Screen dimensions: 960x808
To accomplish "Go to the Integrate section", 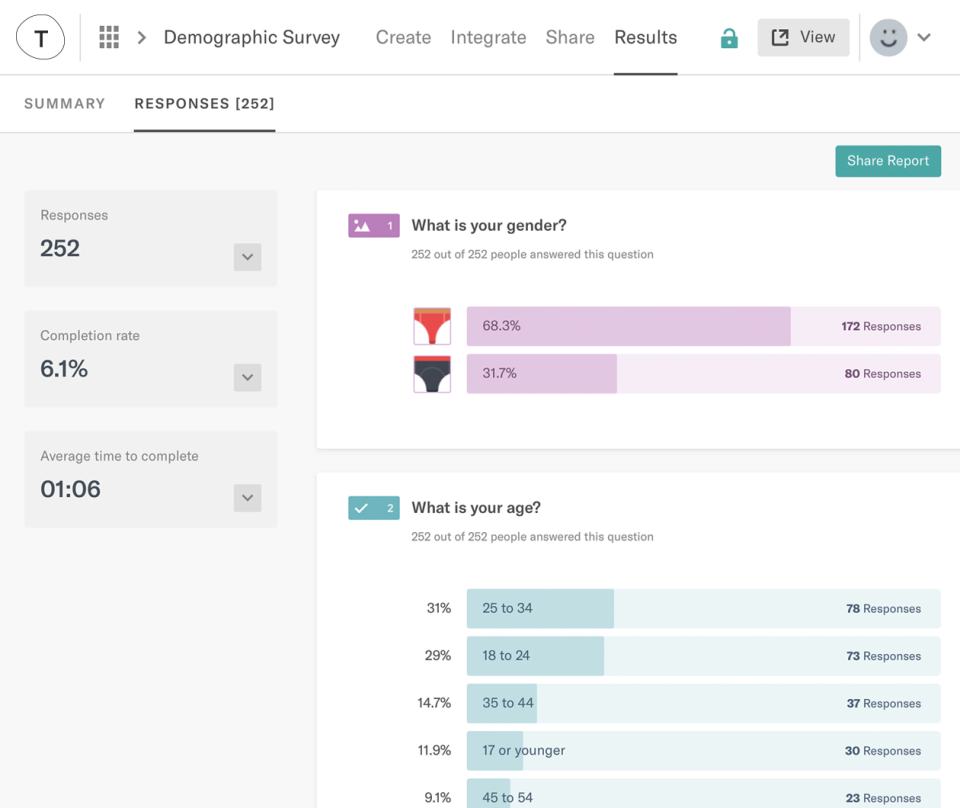I will [488, 37].
